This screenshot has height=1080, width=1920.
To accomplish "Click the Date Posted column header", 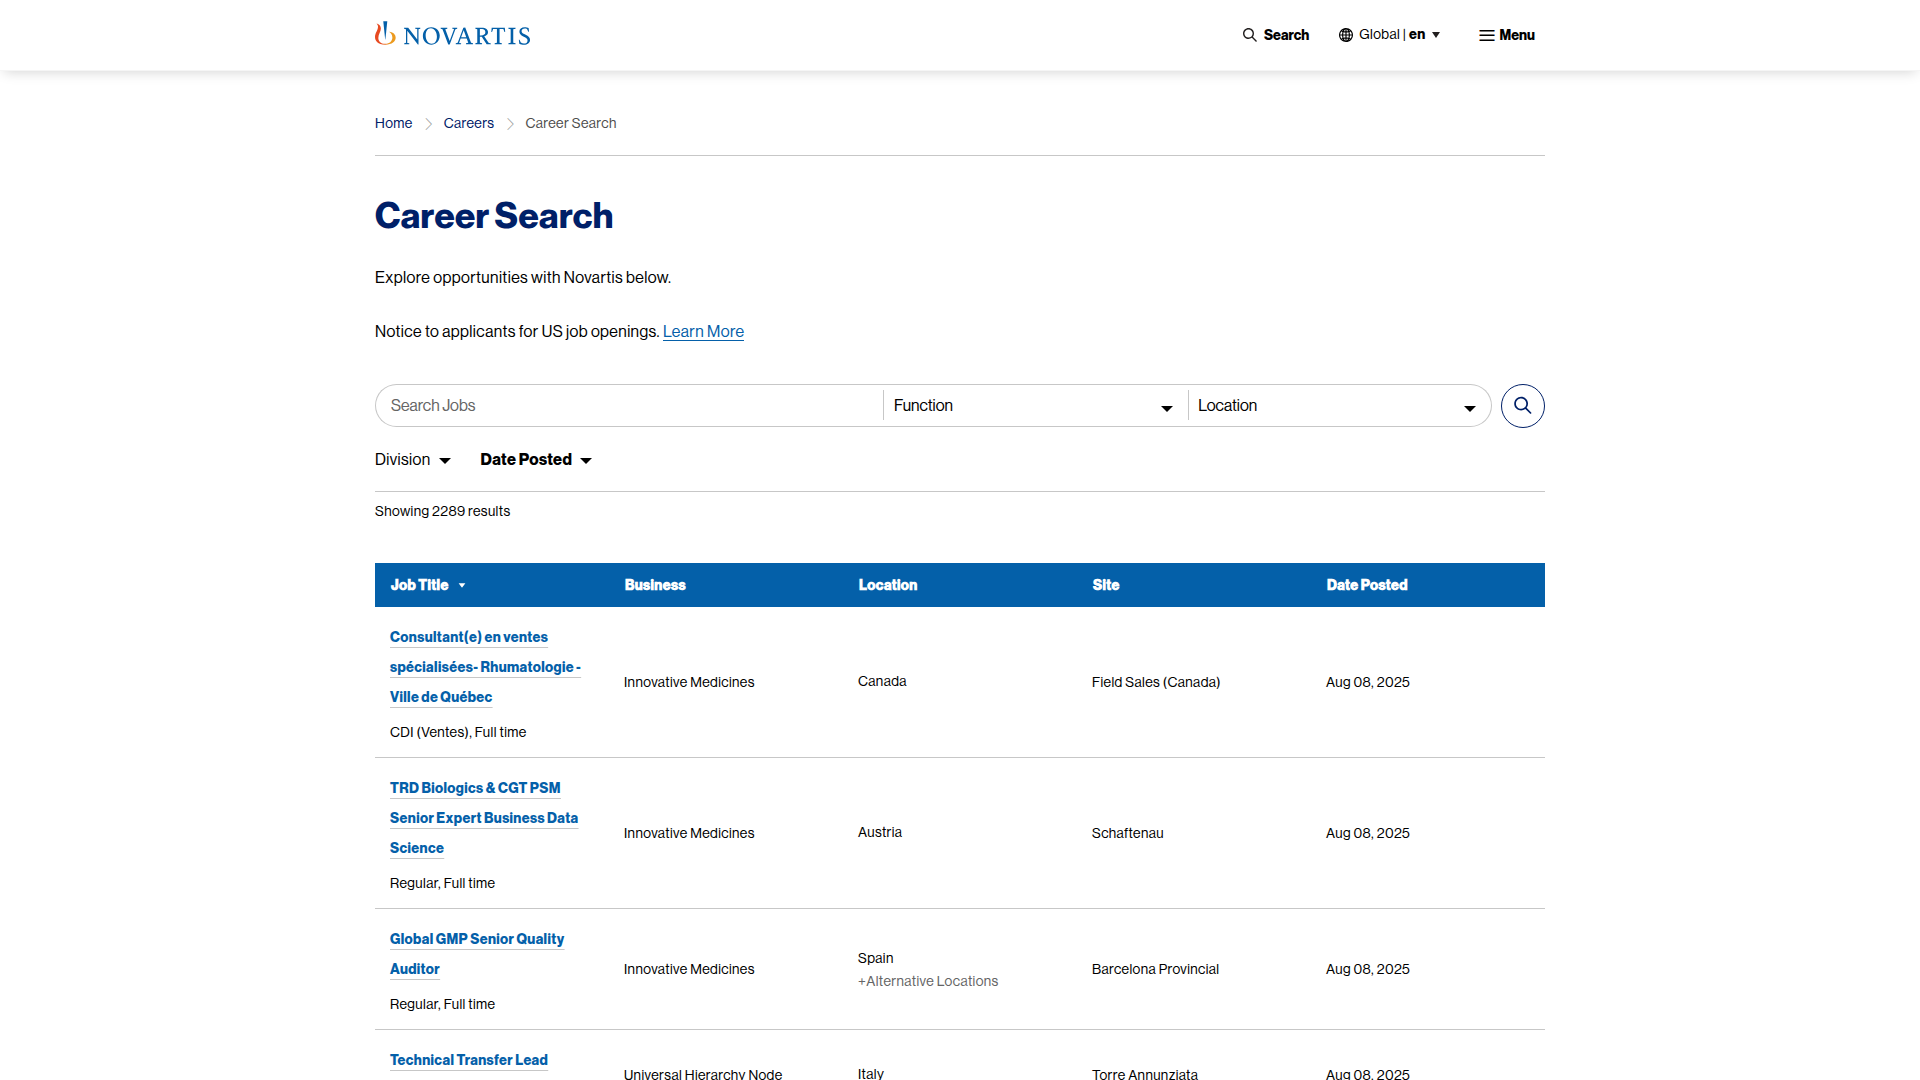I will (x=1366, y=585).
